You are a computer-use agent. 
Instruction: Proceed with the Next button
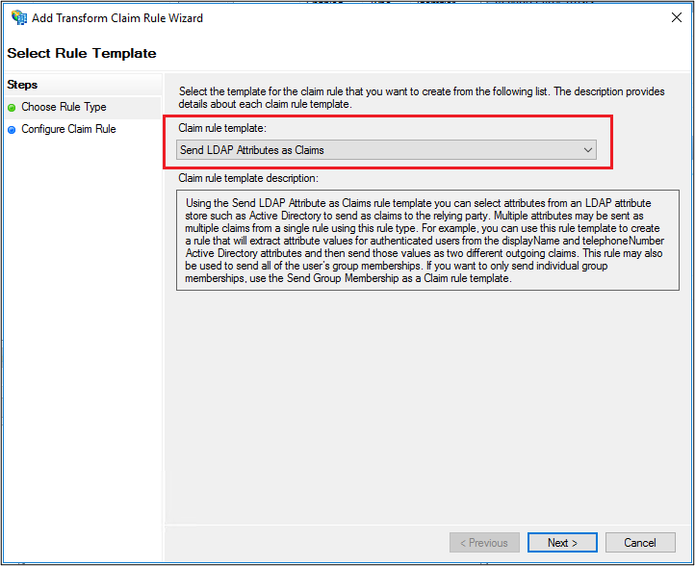(562, 543)
